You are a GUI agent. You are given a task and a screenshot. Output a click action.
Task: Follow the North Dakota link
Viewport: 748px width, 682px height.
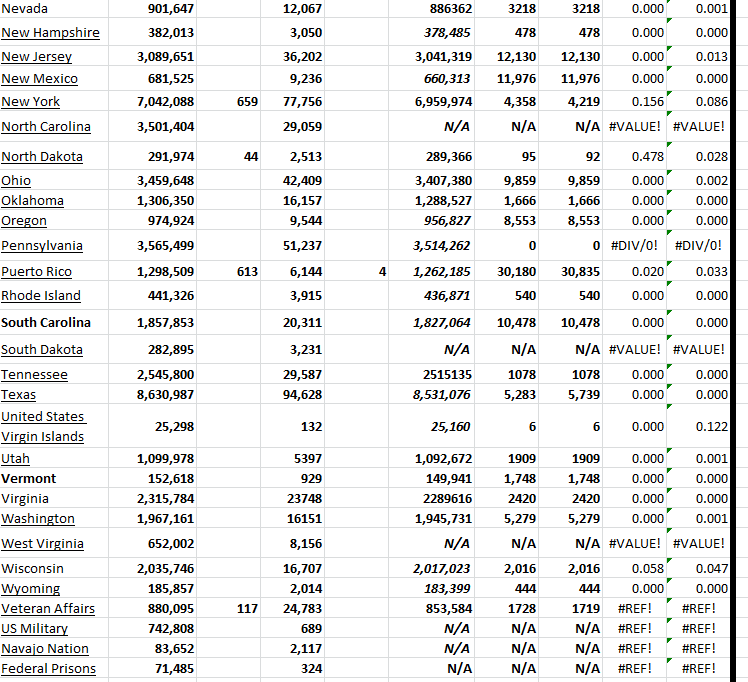pyautogui.click(x=42, y=157)
